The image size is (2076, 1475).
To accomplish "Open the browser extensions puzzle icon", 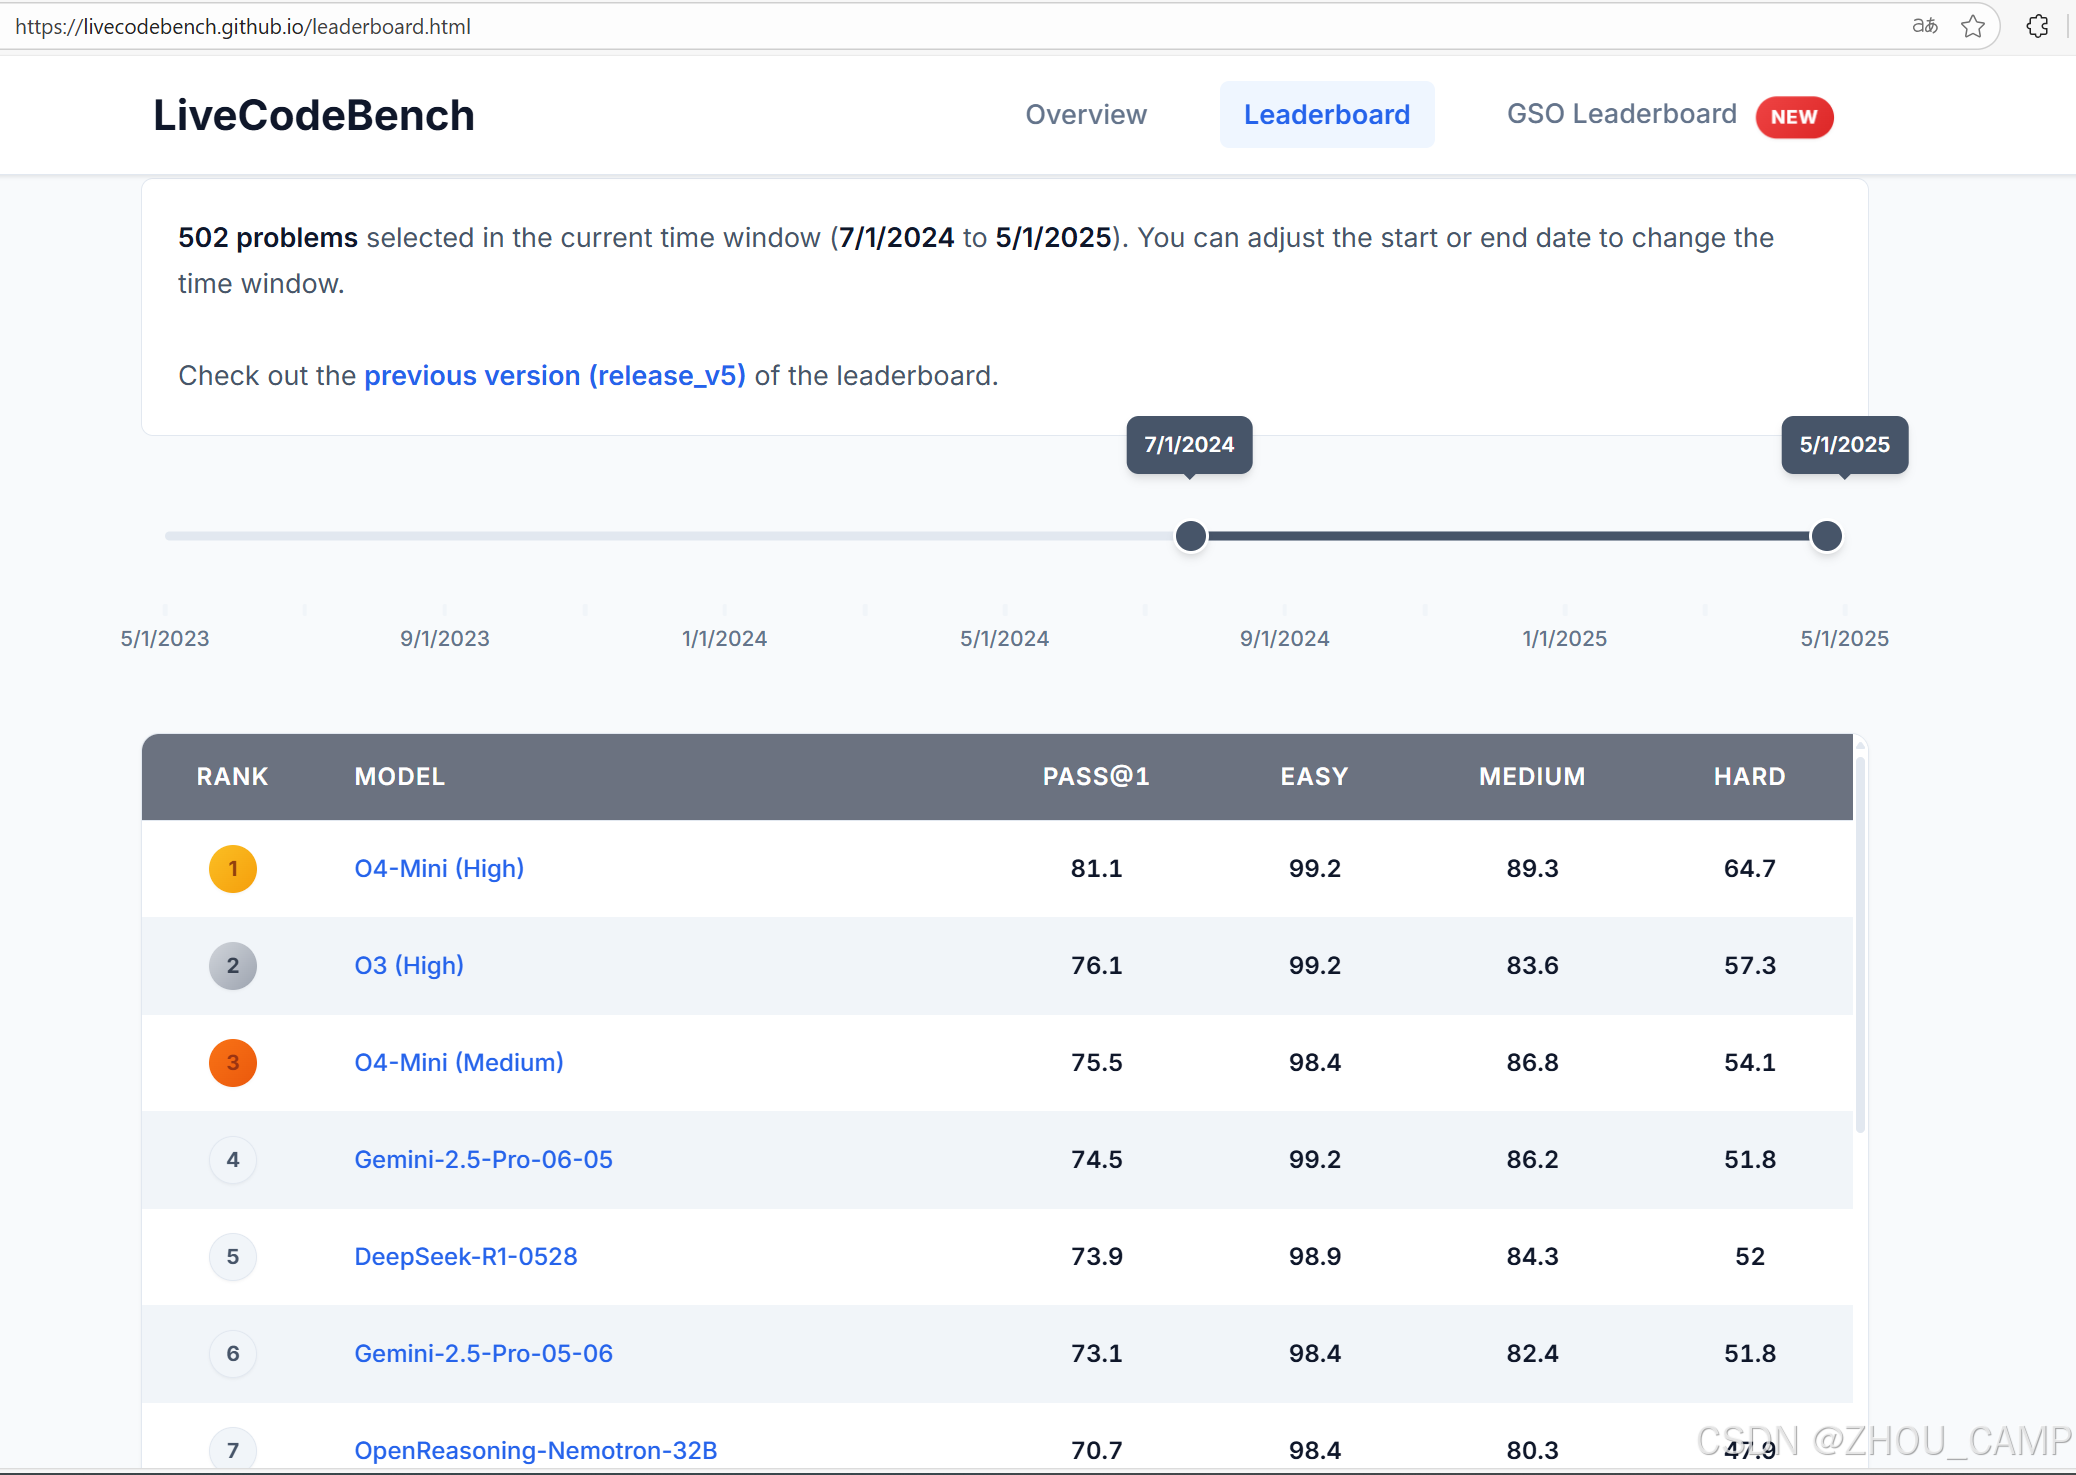I will tap(2037, 26).
